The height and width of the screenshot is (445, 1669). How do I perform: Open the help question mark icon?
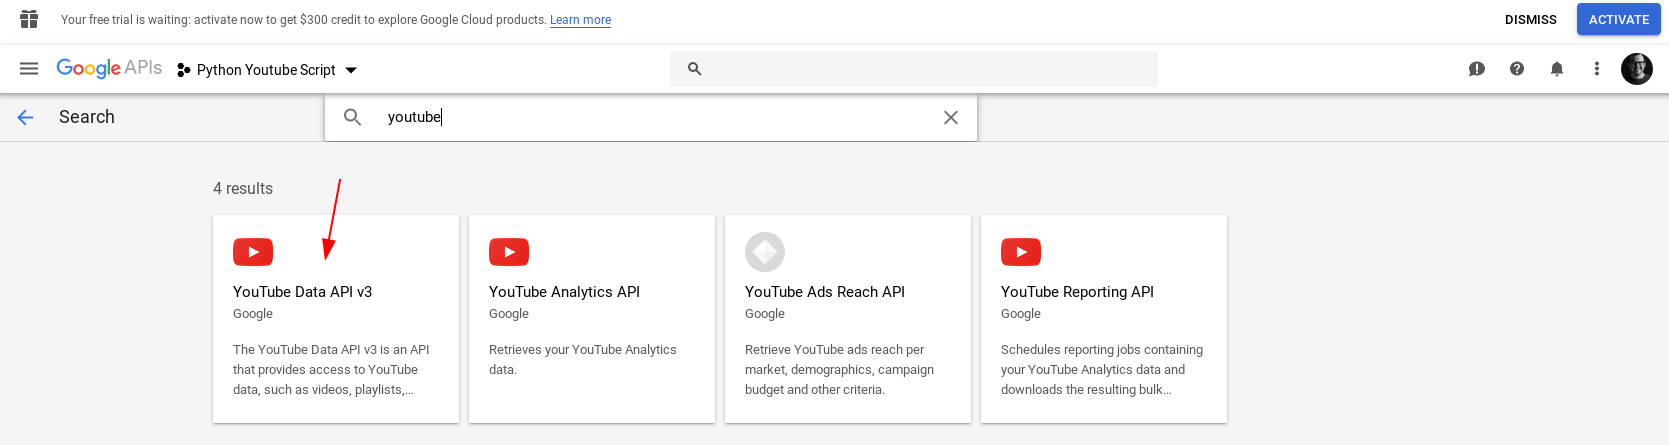tap(1517, 69)
